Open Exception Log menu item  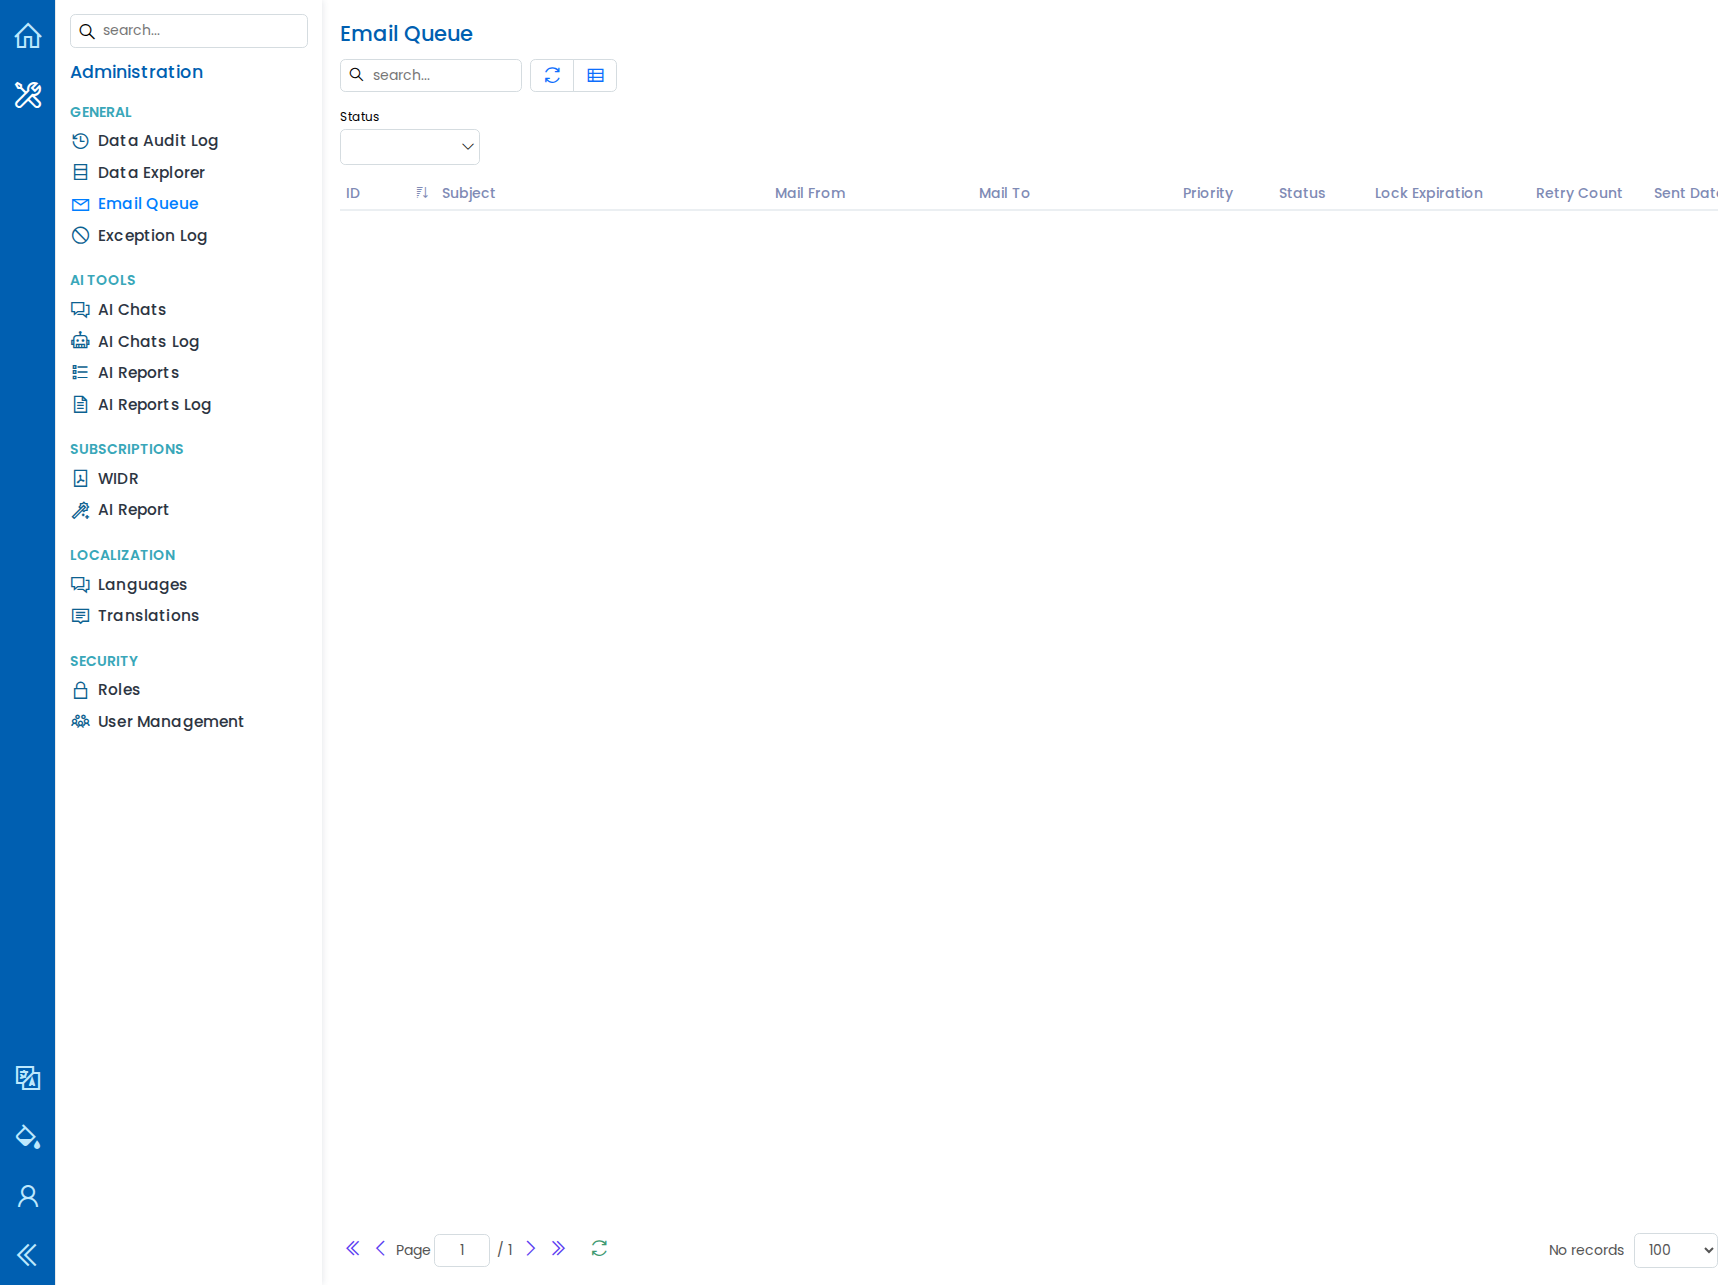[152, 235]
